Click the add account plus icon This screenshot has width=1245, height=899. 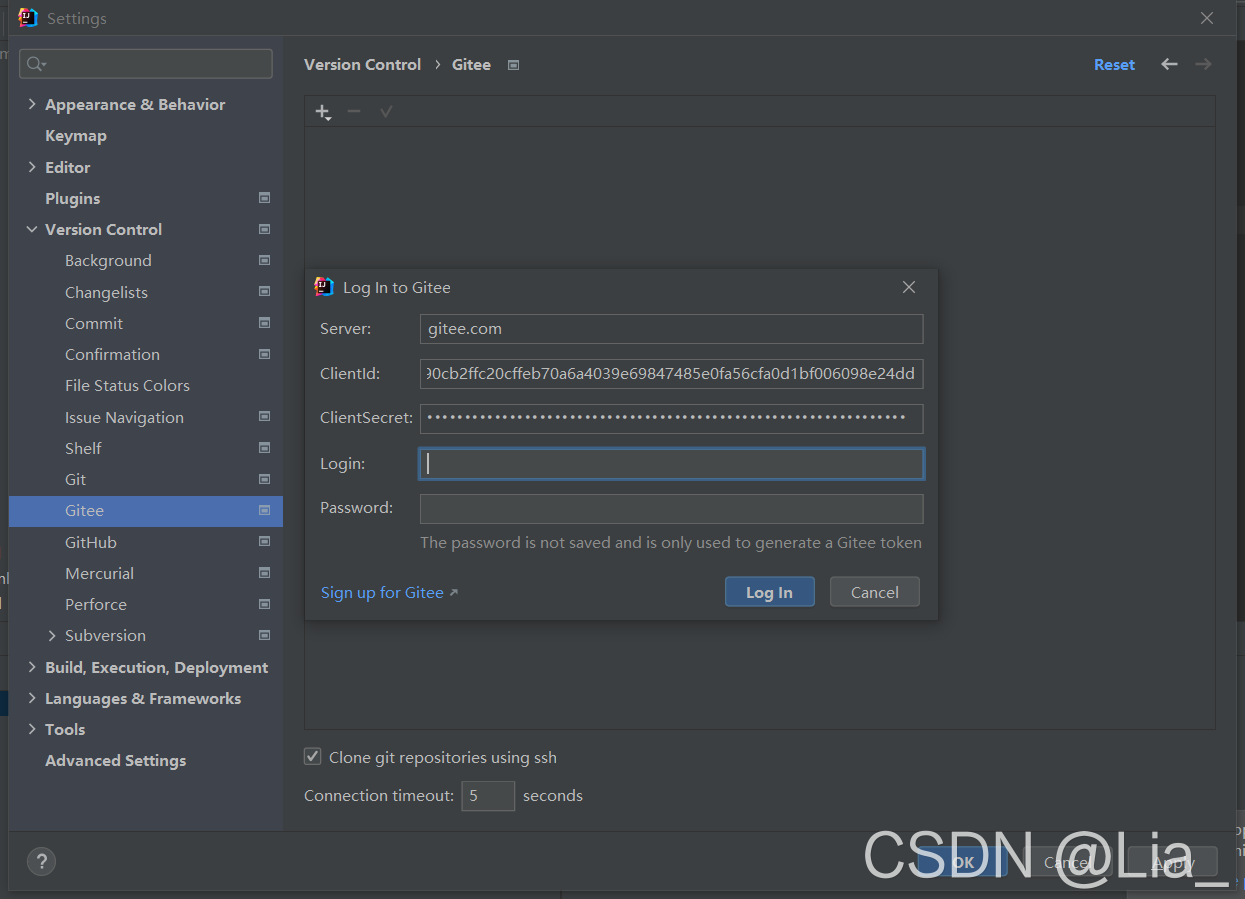click(x=323, y=111)
